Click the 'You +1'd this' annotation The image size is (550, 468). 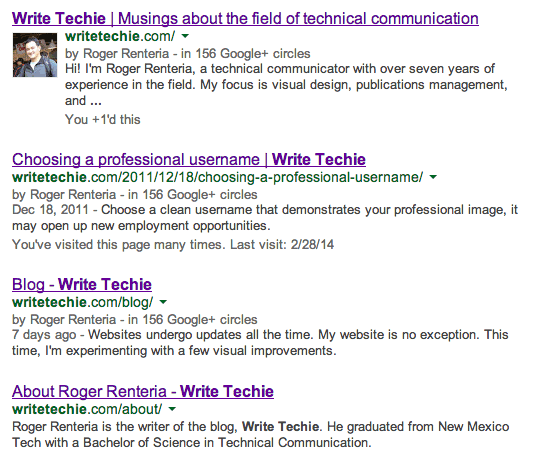click(x=103, y=120)
